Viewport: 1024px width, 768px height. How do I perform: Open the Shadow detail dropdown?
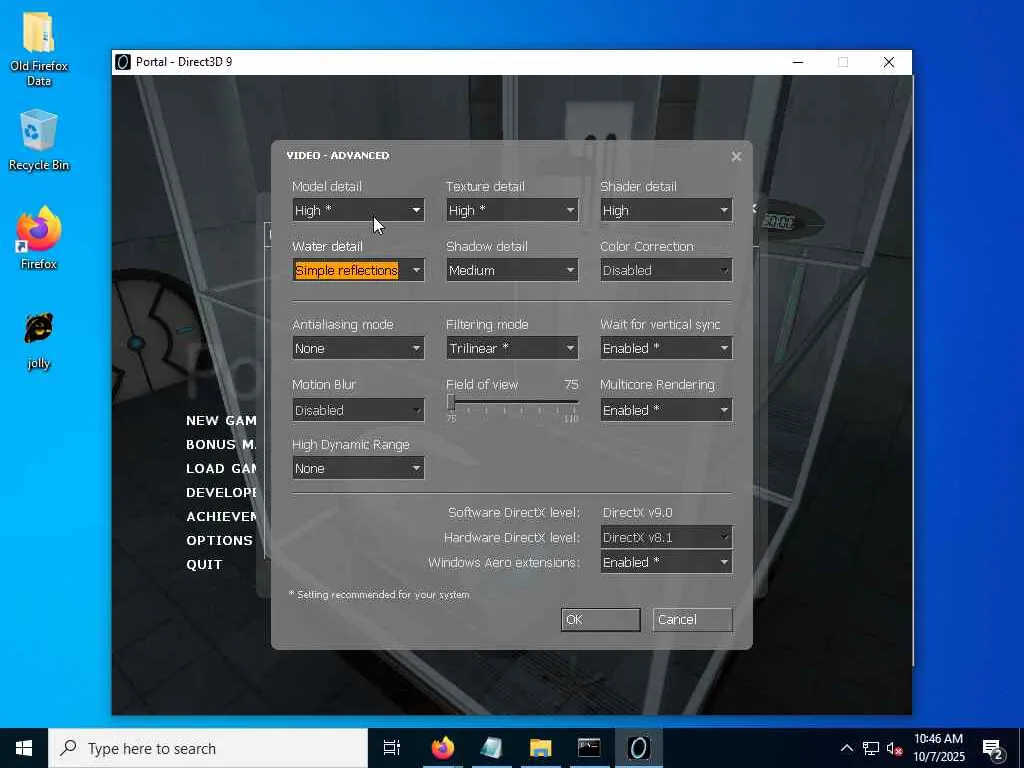pyautogui.click(x=512, y=270)
